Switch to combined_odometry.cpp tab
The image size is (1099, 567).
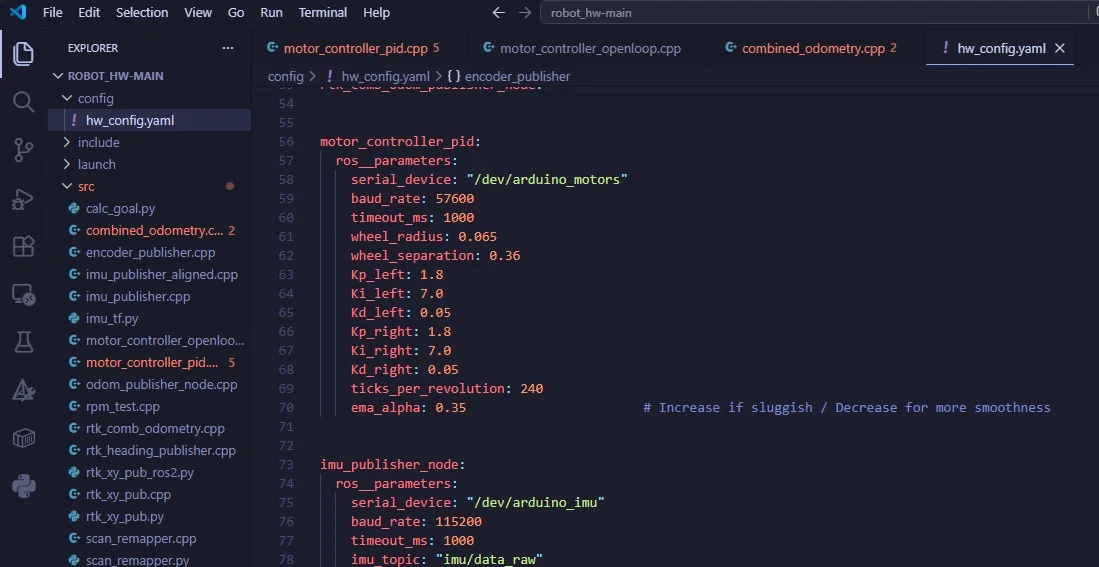point(813,48)
